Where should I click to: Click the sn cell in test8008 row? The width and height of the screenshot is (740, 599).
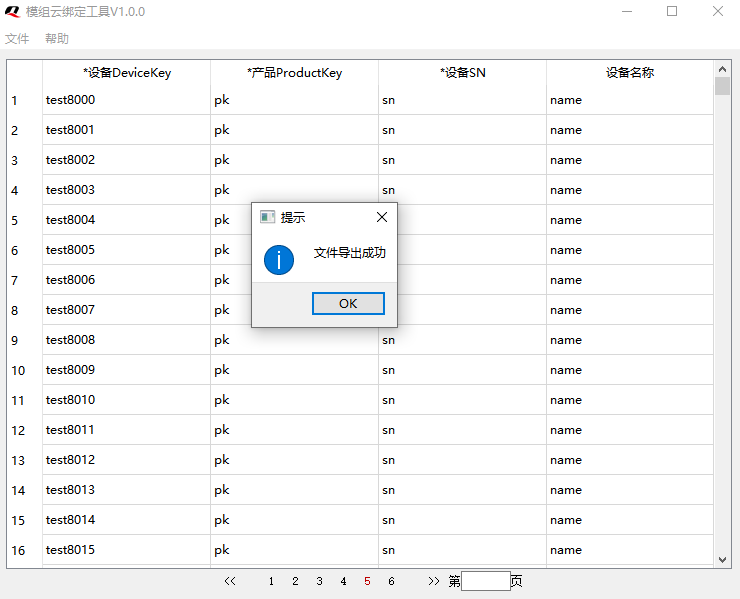(x=462, y=340)
